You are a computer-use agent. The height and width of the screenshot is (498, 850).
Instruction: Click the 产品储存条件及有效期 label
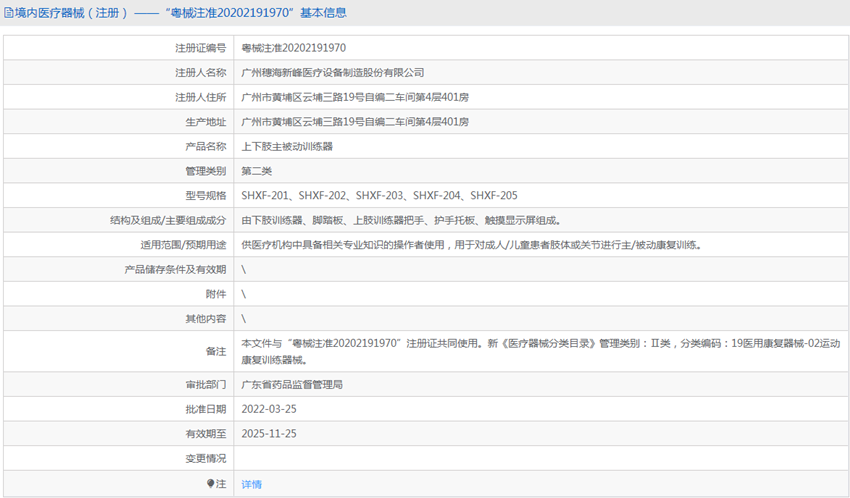pos(175,269)
